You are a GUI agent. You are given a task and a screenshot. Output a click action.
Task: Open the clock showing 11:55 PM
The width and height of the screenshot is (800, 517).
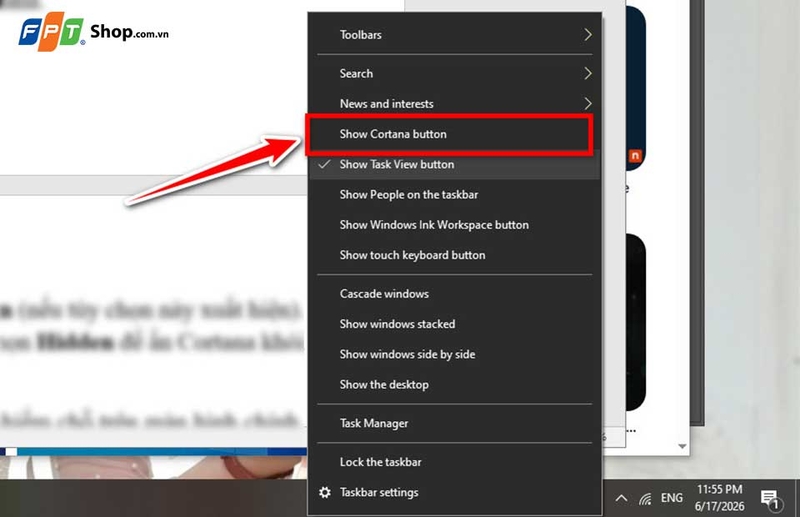pos(719,498)
